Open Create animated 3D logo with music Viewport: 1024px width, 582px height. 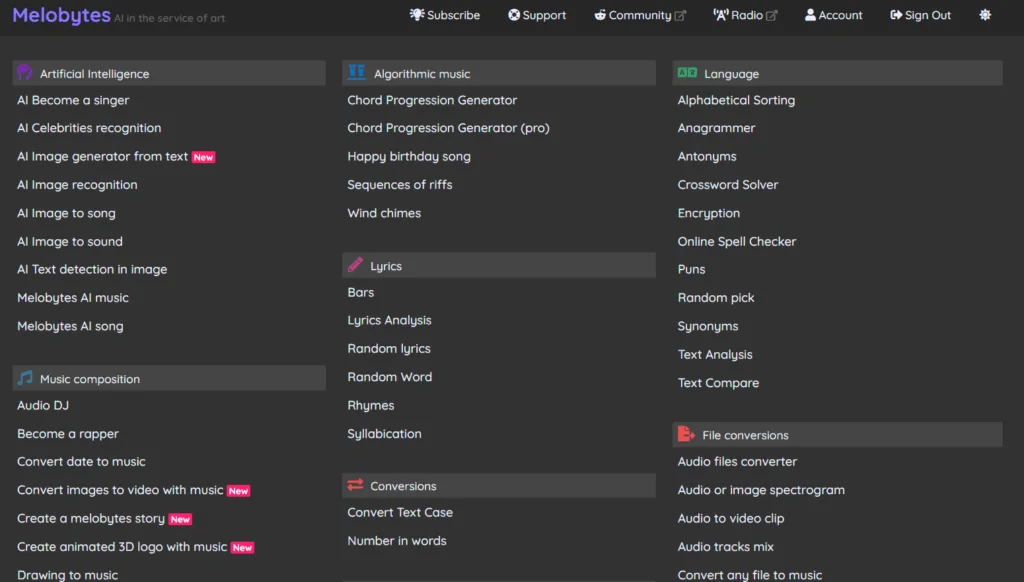[x=122, y=547]
